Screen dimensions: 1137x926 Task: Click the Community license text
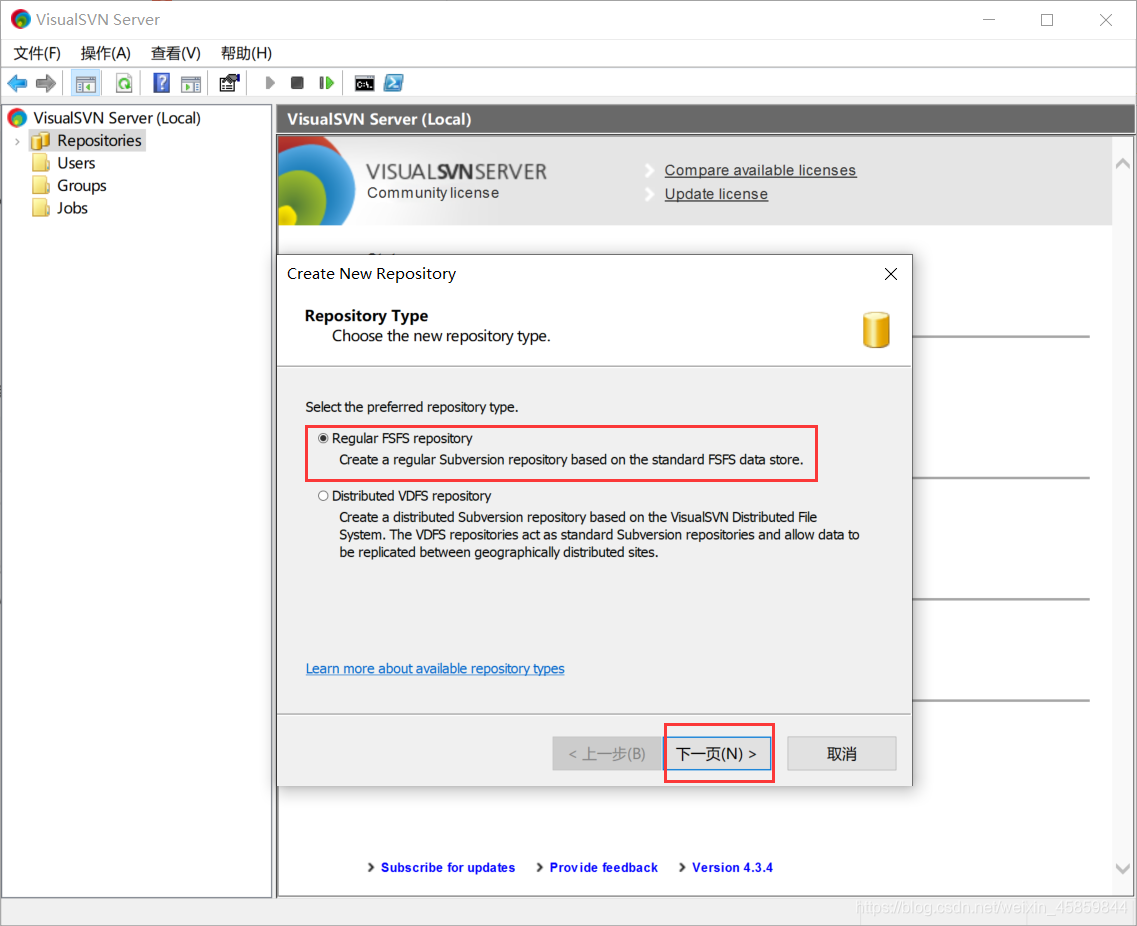tap(433, 193)
